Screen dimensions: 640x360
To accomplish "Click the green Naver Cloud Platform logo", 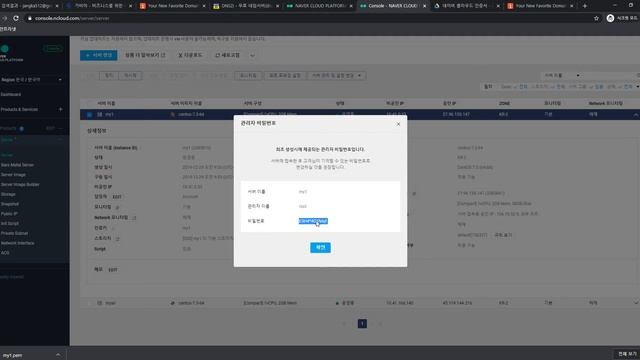I will (x=5, y=49).
